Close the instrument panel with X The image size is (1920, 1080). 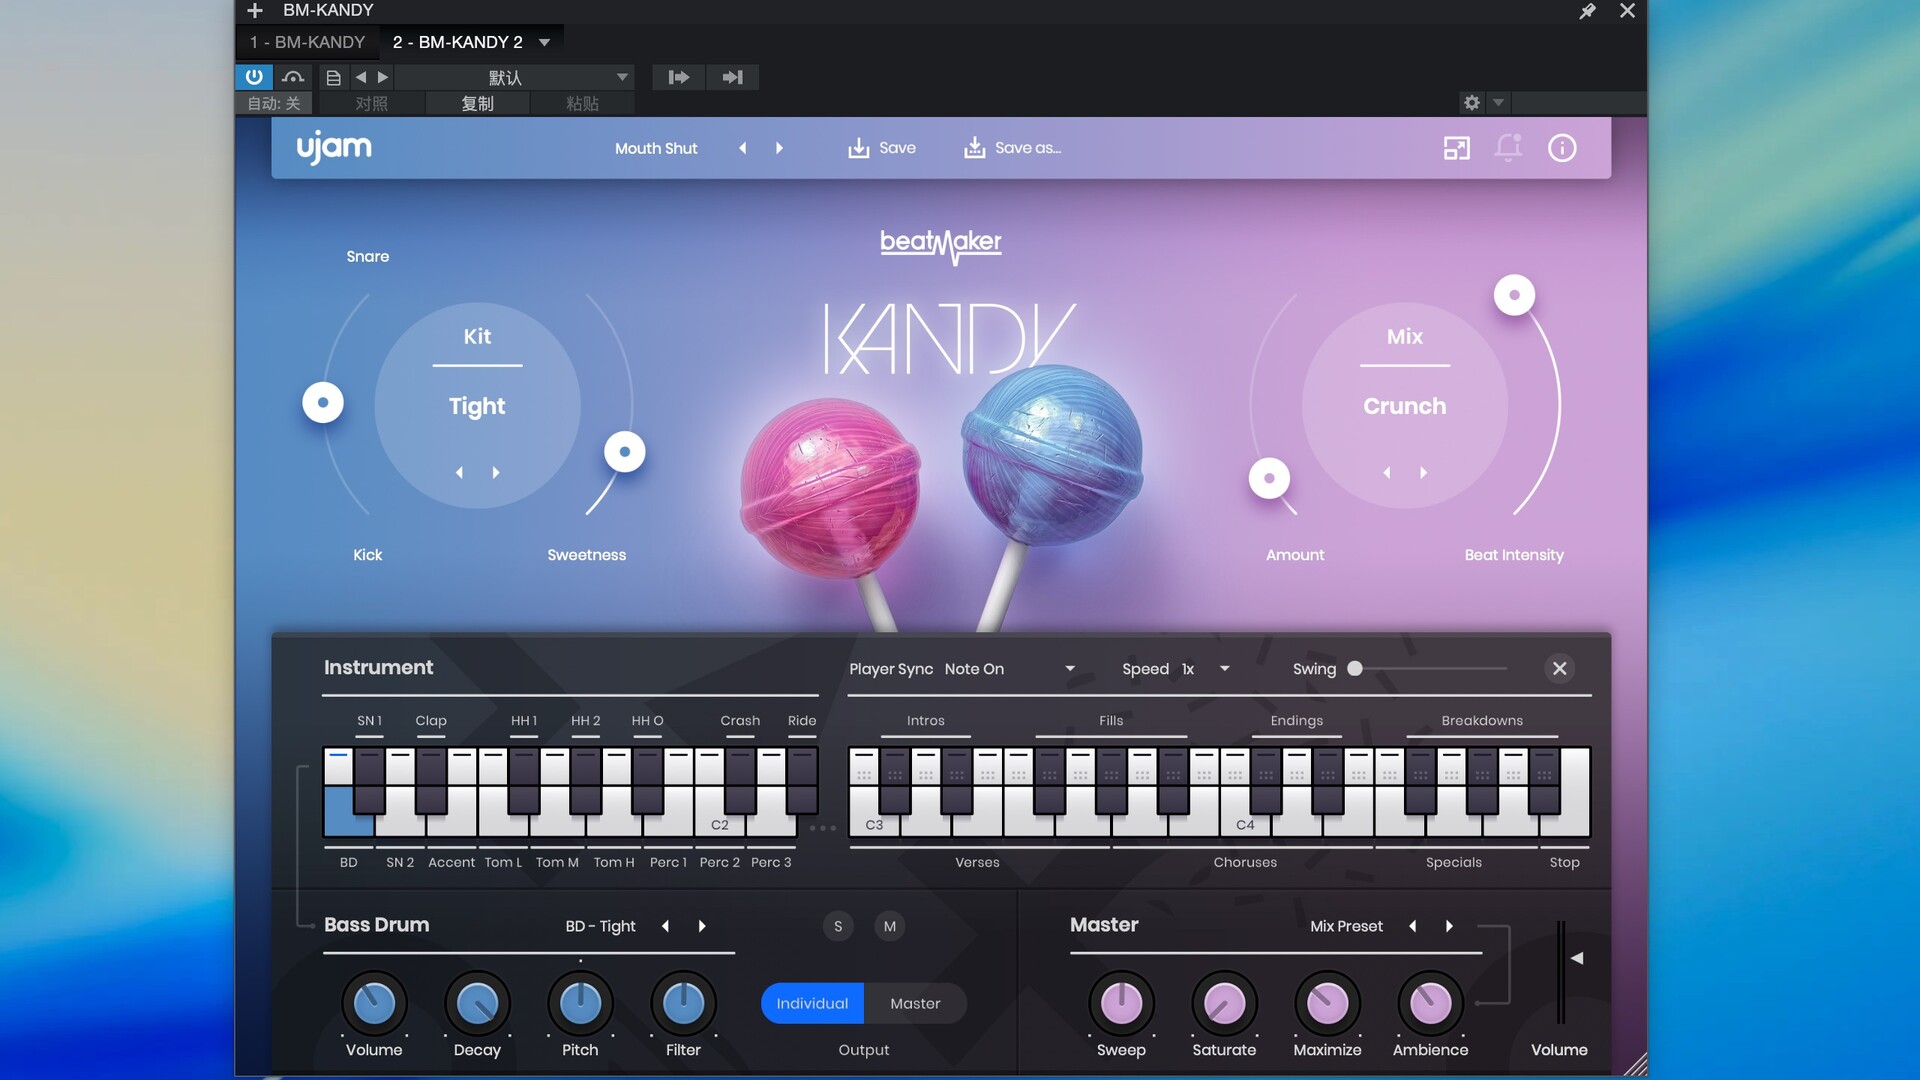(x=1559, y=668)
